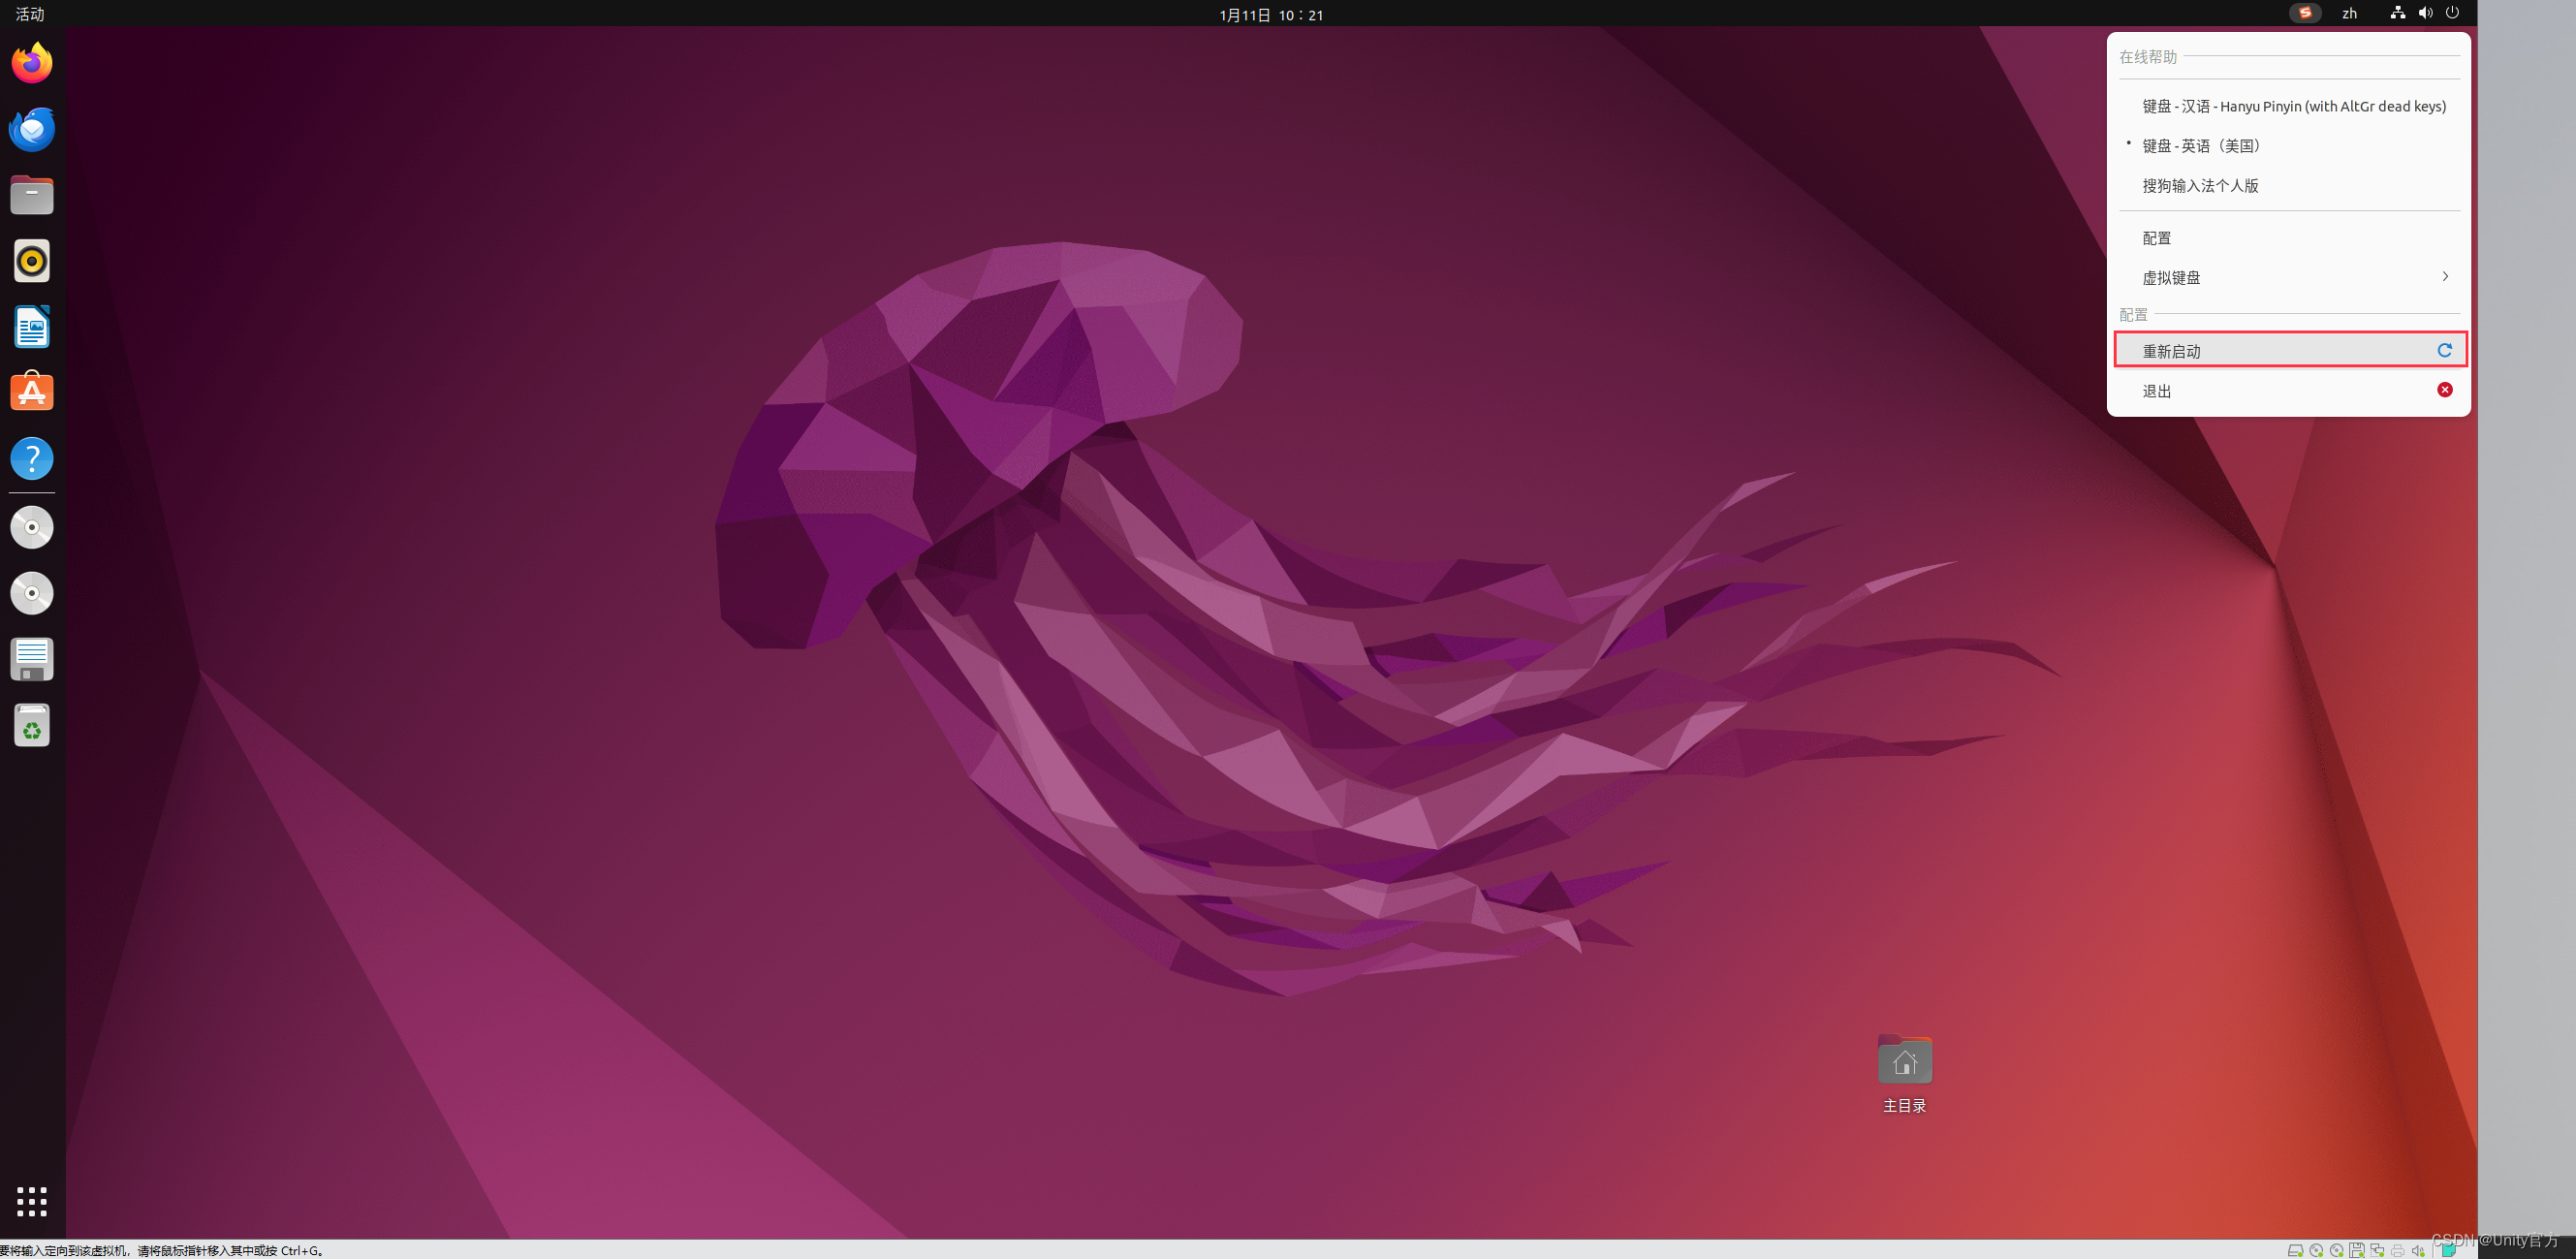Open LibreOffice Writer from dock

pos(32,327)
